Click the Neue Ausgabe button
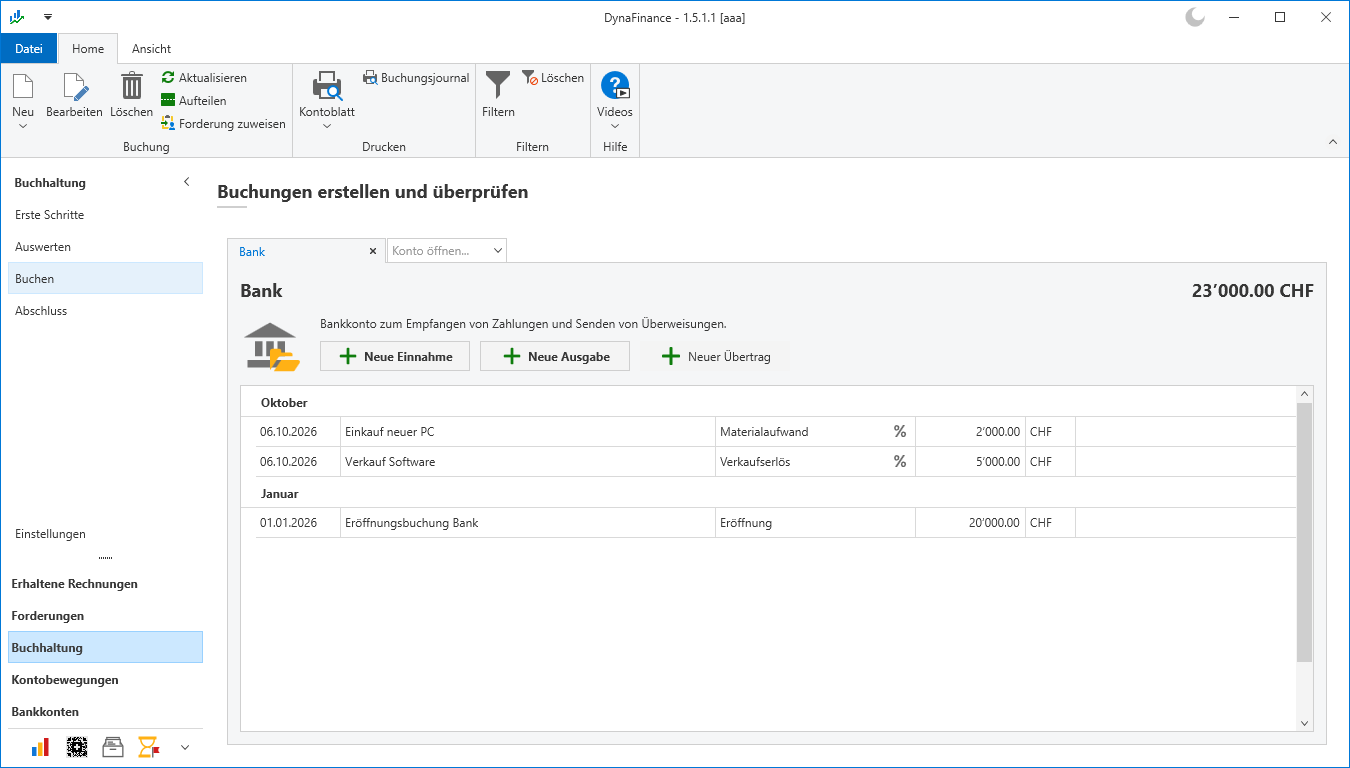 click(555, 356)
